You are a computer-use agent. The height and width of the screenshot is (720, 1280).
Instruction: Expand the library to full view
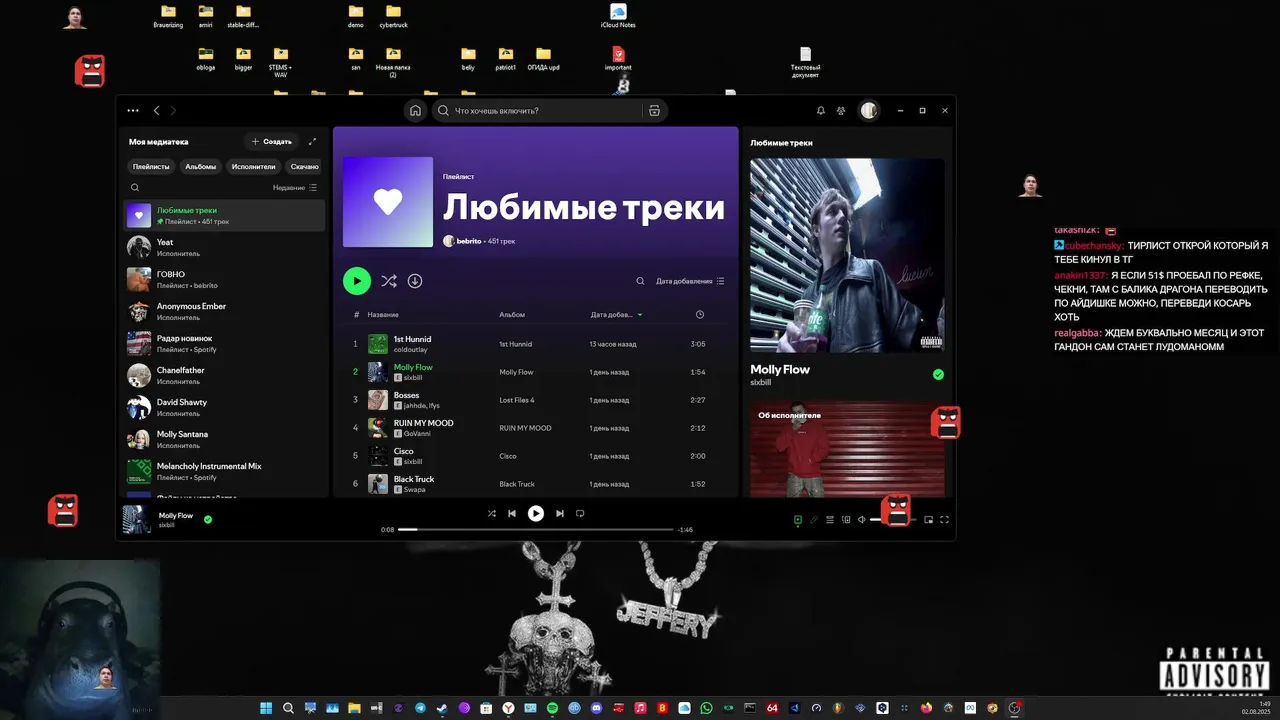click(312, 142)
